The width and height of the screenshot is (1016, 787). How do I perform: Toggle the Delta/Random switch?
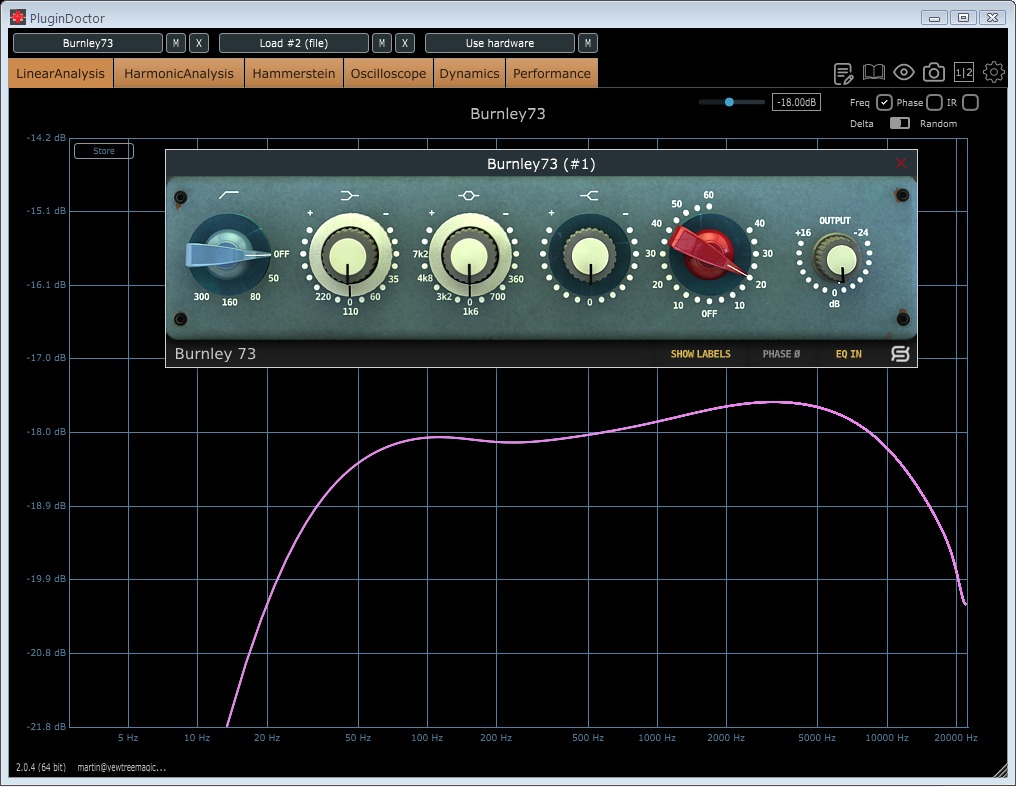(x=899, y=124)
